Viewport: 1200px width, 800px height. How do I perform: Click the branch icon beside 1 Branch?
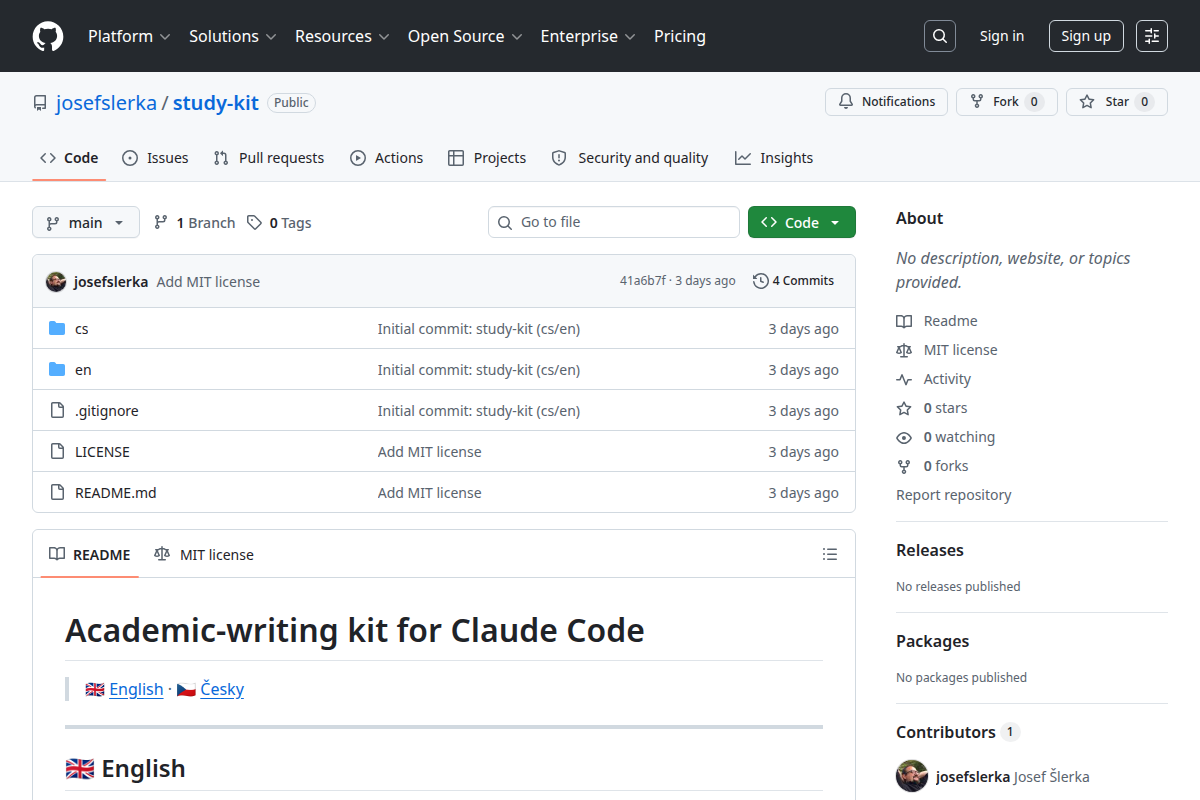(x=161, y=222)
